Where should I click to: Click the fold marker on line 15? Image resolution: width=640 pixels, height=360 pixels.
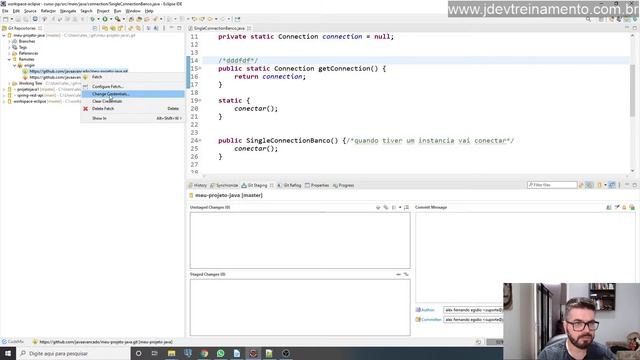(x=200, y=69)
